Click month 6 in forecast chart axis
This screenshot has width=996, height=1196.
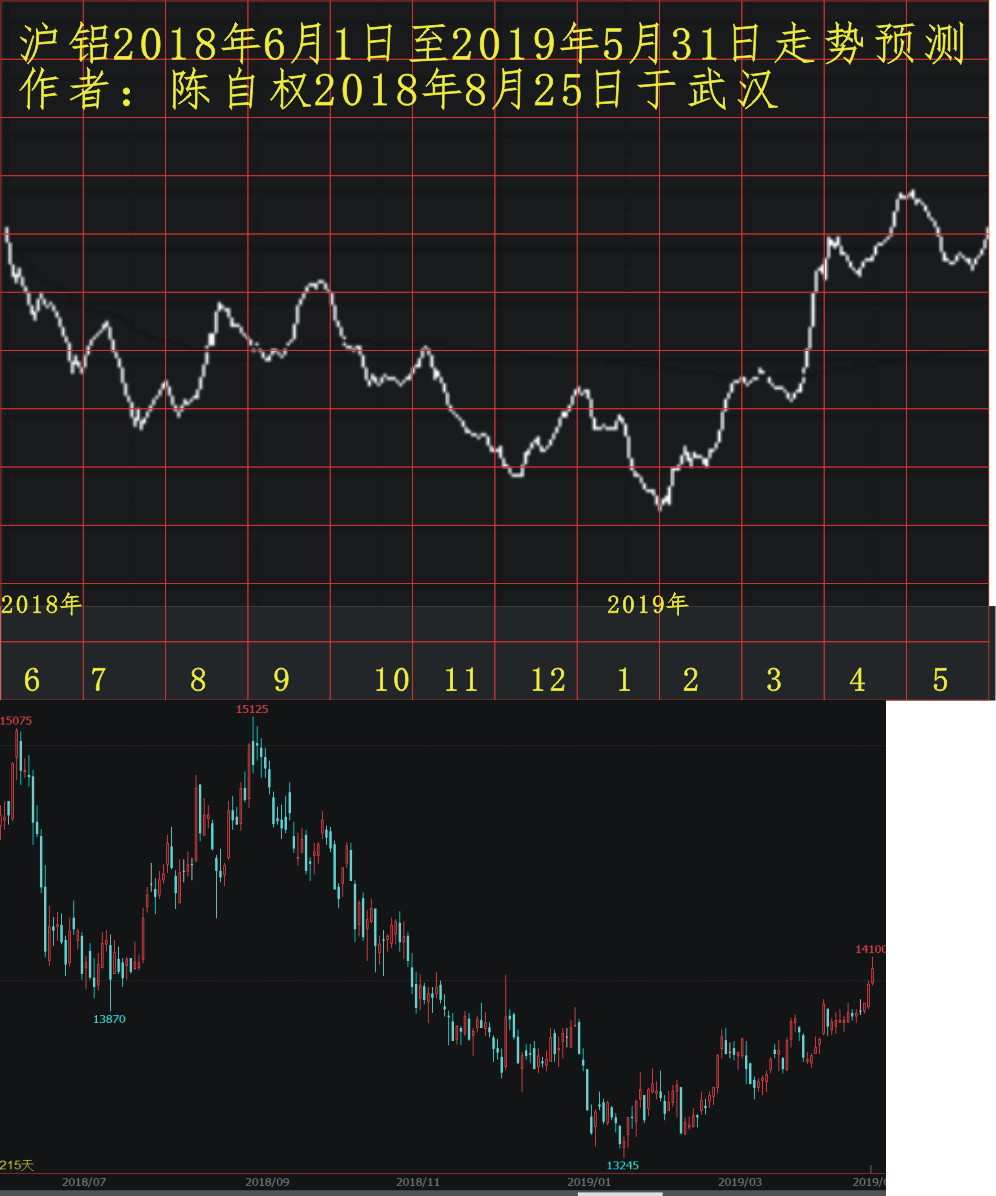click(32, 680)
